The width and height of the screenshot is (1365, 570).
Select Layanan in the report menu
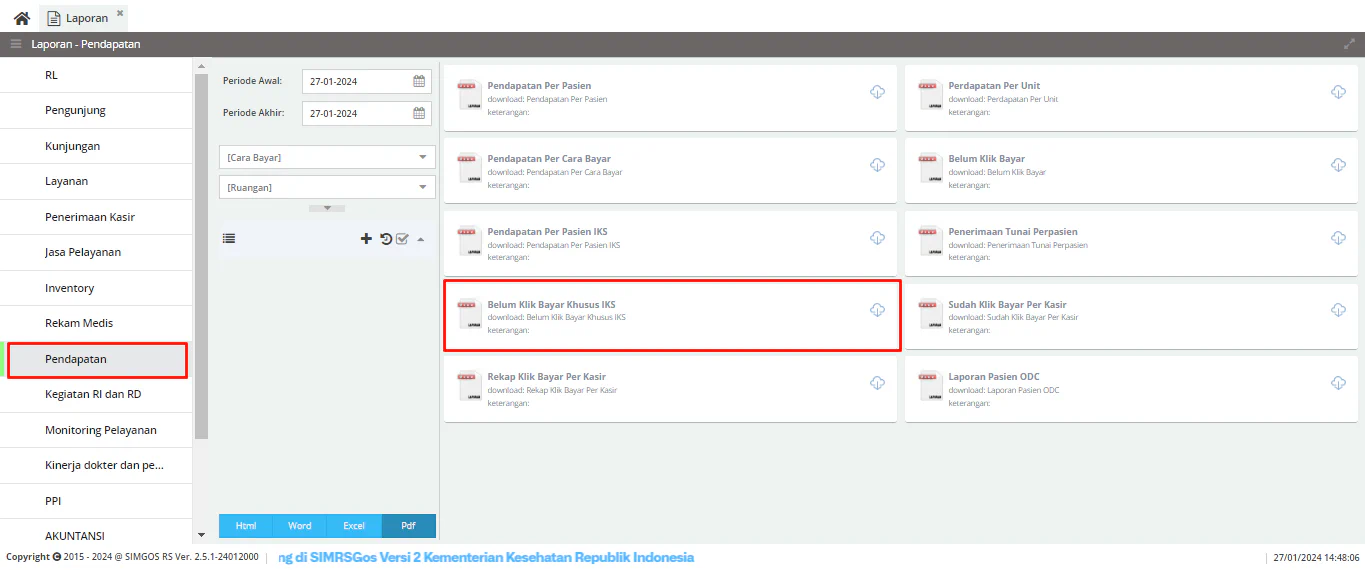click(x=96, y=181)
